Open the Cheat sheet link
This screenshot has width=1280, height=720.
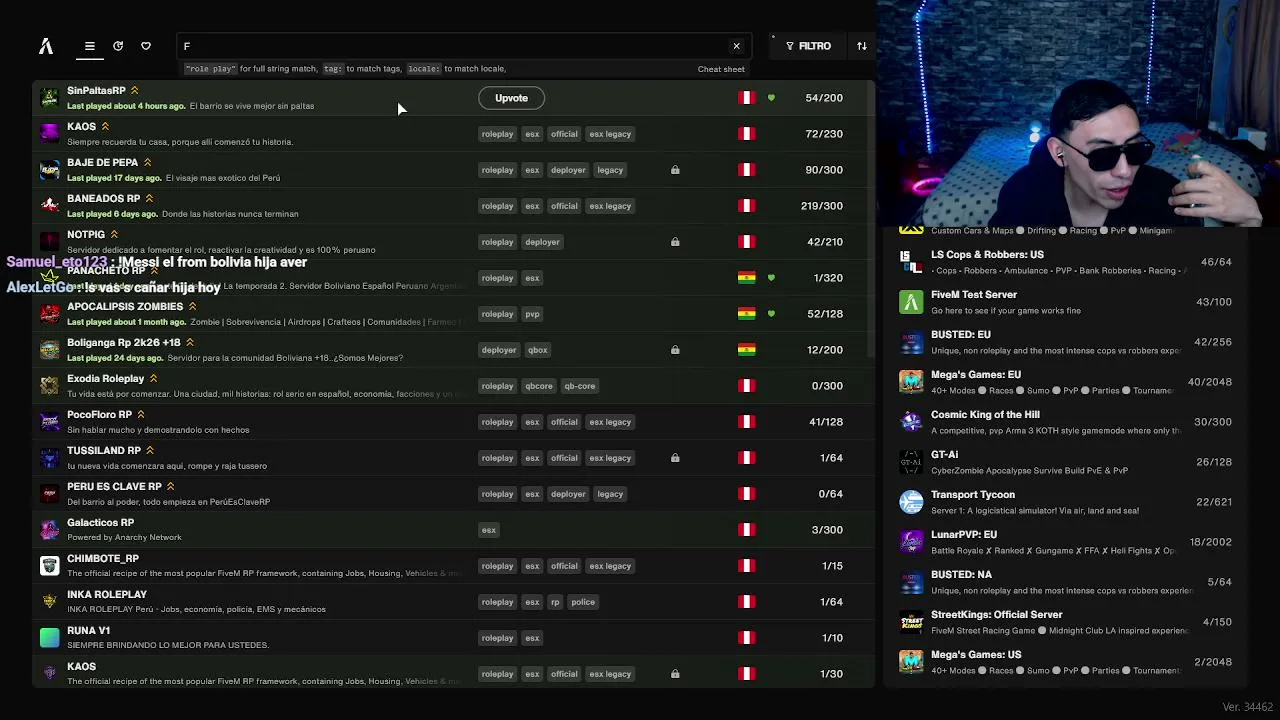pyautogui.click(x=721, y=69)
